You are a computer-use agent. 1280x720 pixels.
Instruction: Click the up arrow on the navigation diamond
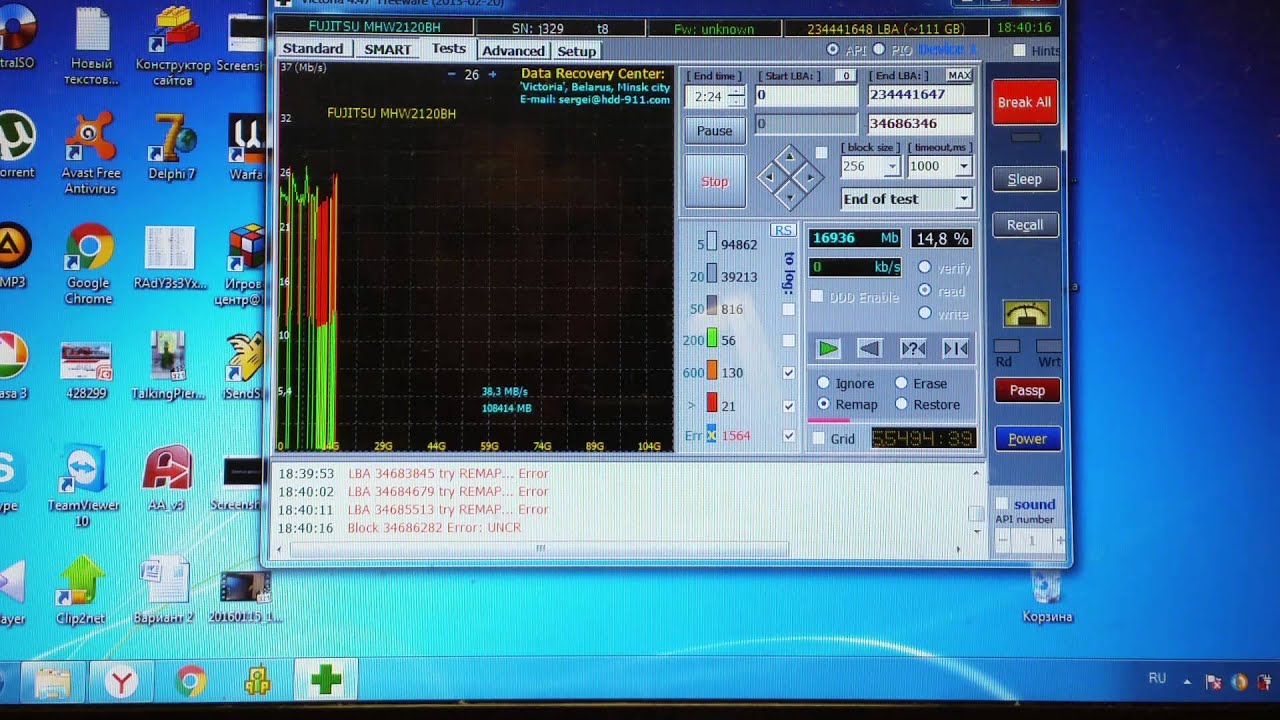coord(790,157)
